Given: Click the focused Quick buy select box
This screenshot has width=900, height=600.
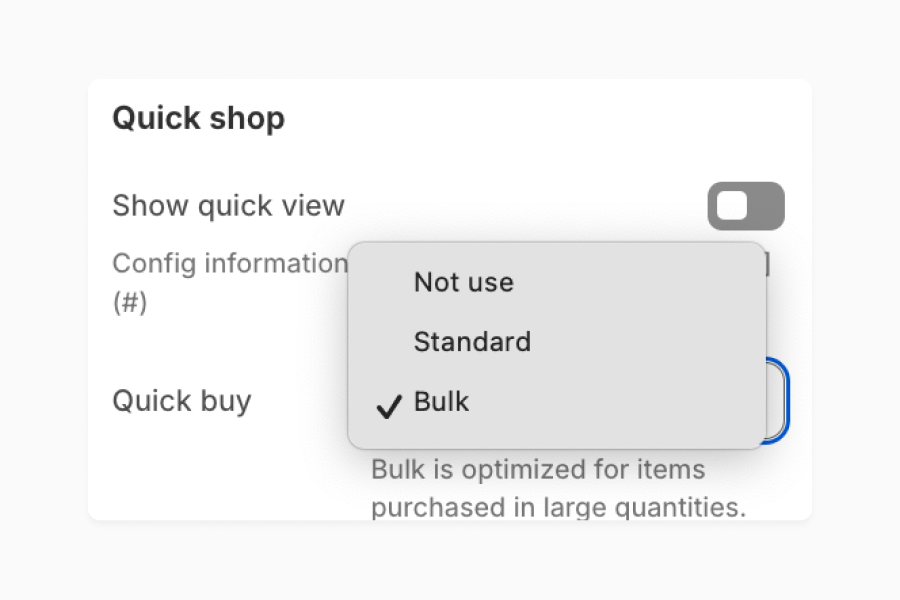Looking at the screenshot, I should 776,401.
